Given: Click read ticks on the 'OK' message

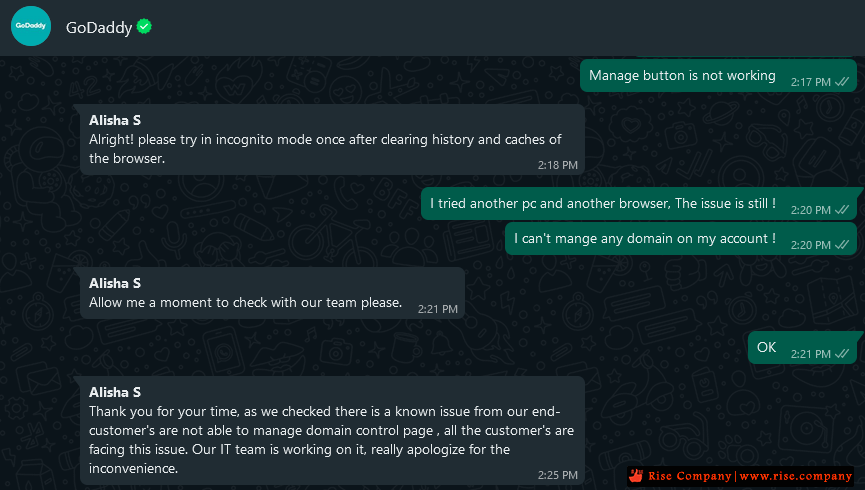Looking at the screenshot, I should [x=842, y=354].
